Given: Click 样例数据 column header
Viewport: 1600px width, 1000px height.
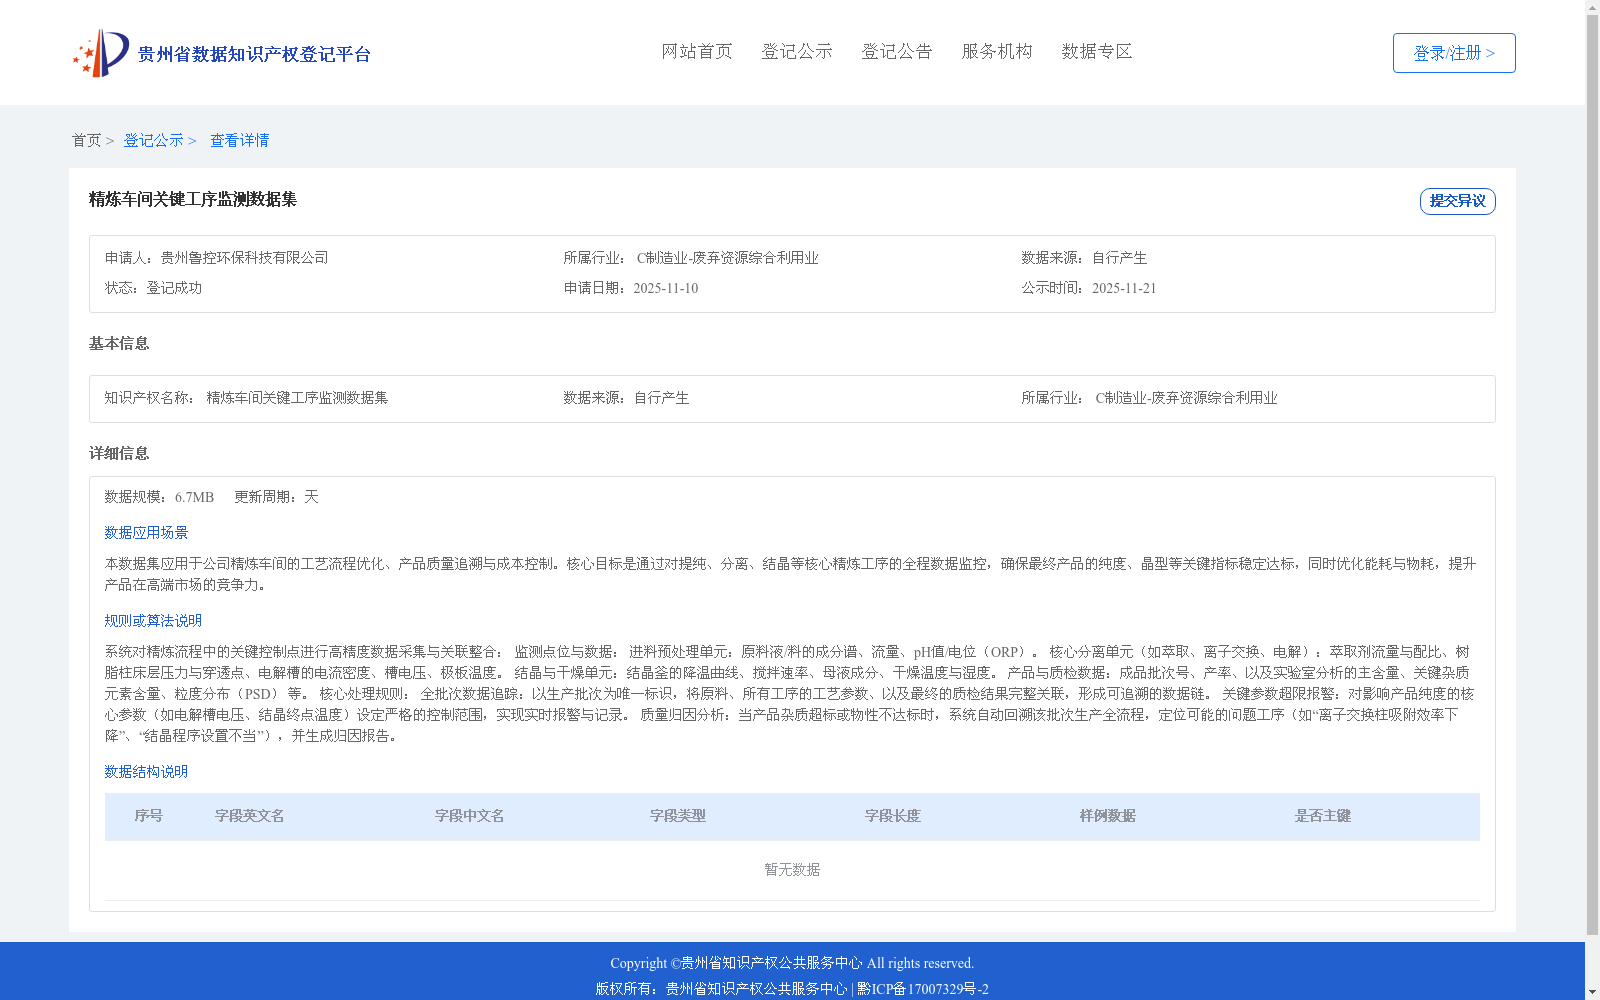Looking at the screenshot, I should [x=1108, y=816].
